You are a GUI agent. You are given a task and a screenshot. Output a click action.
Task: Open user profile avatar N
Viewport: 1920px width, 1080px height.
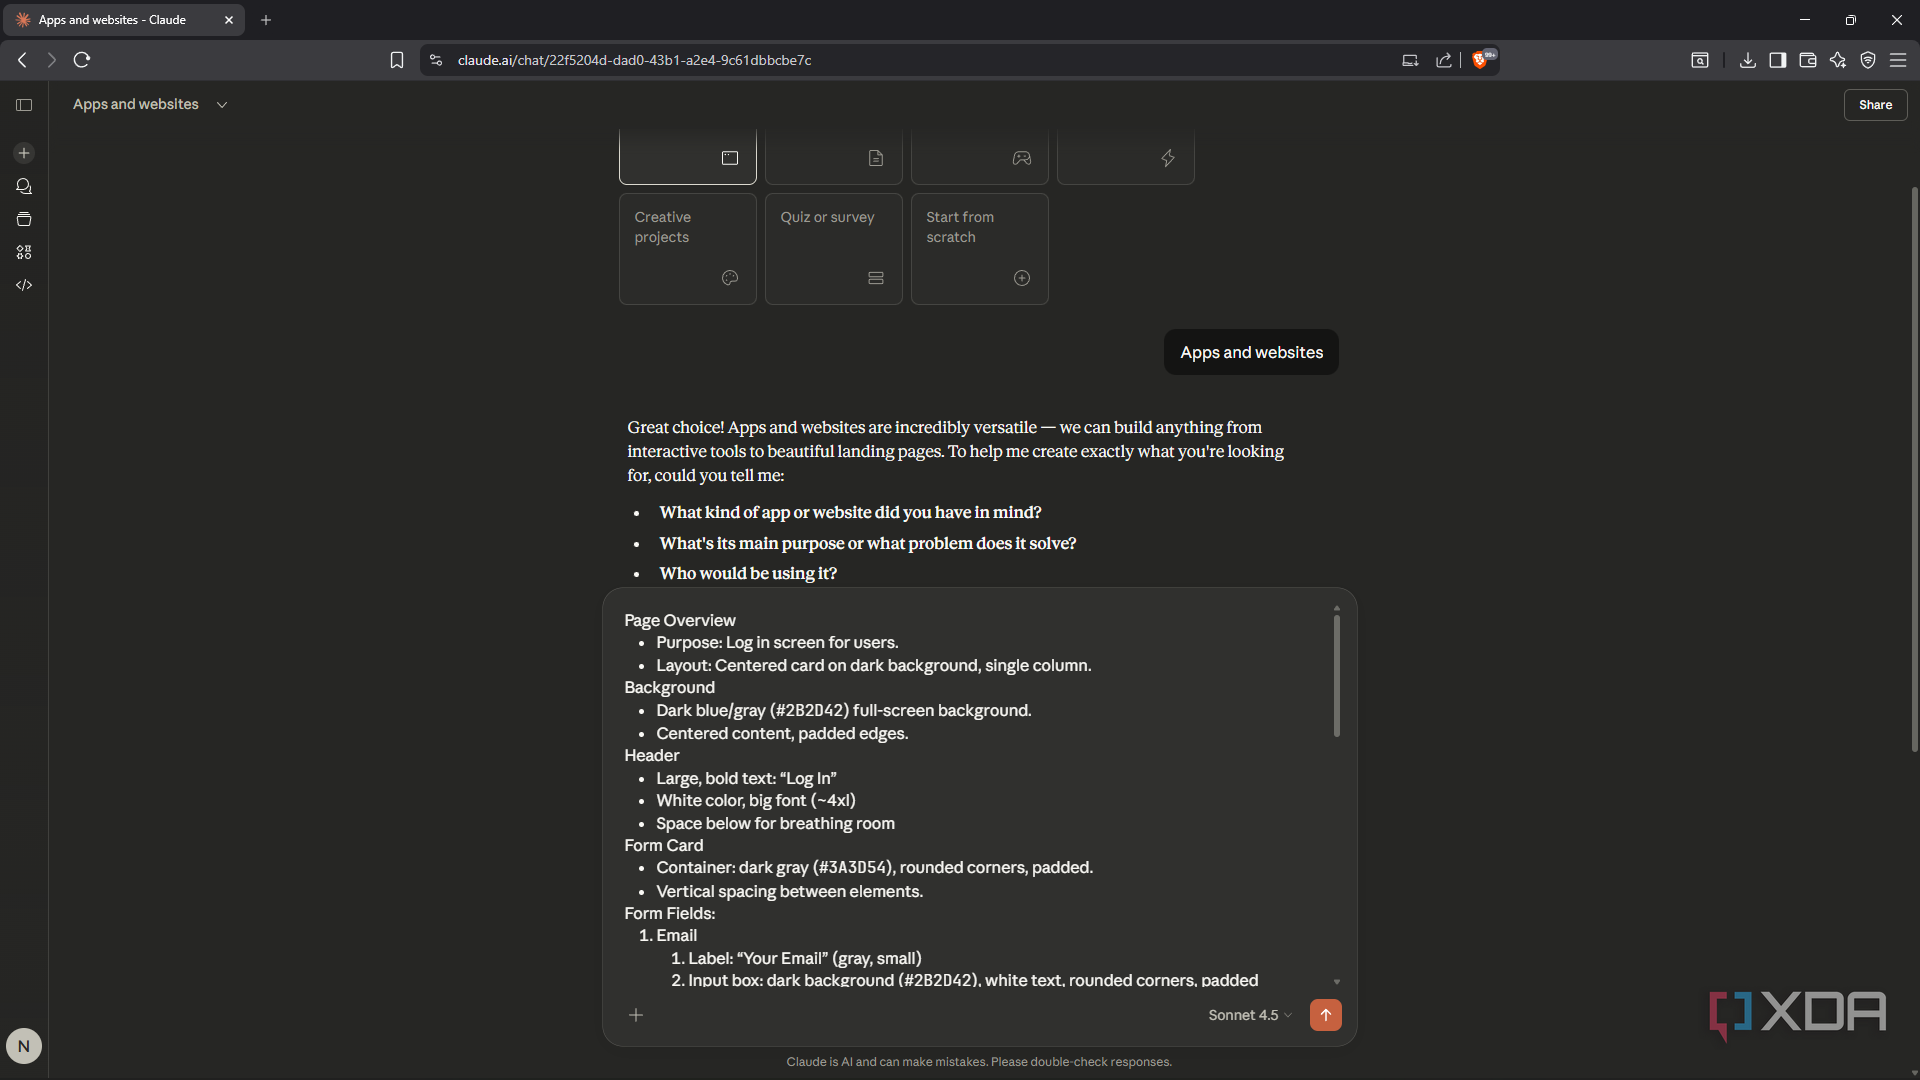[24, 1046]
